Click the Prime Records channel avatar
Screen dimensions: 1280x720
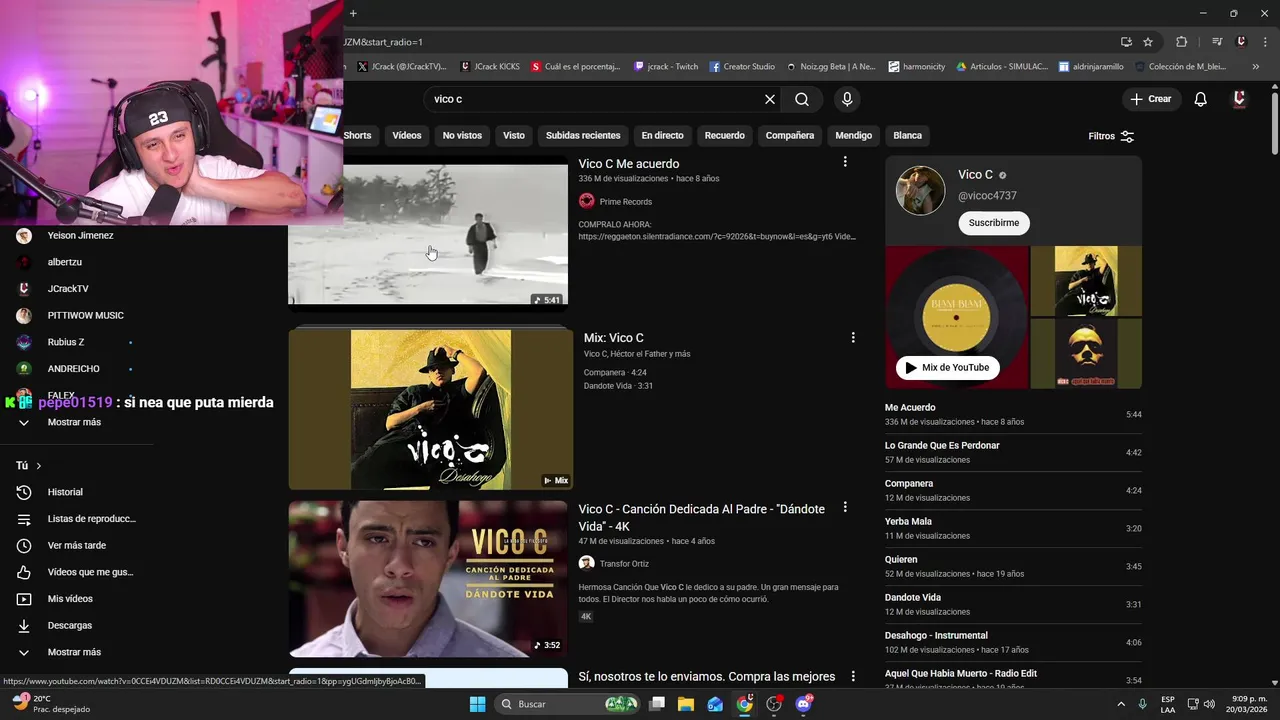pyautogui.click(x=587, y=201)
